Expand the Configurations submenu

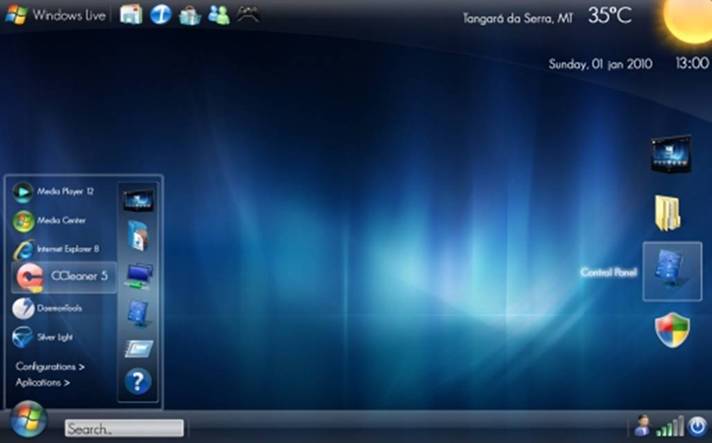[x=50, y=367]
